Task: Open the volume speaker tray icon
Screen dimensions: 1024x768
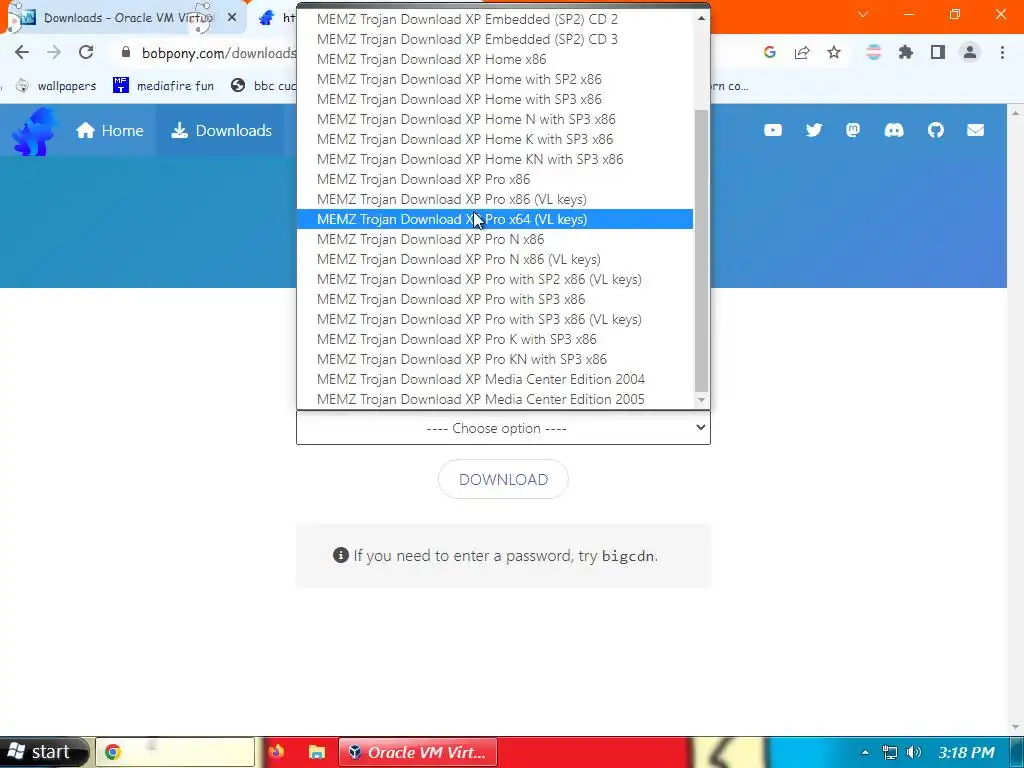Action: pyautogui.click(x=914, y=752)
